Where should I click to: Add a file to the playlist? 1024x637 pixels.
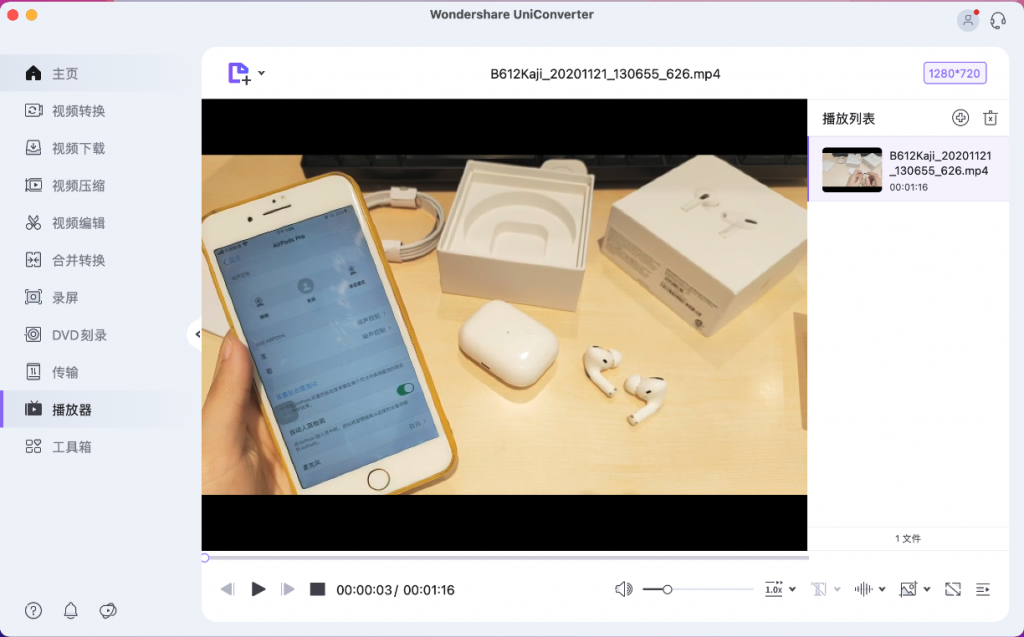click(x=960, y=117)
